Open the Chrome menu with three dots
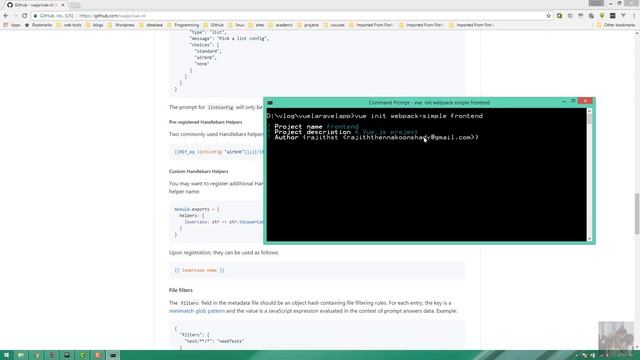The width and height of the screenshot is (640, 360). (x=634, y=16)
